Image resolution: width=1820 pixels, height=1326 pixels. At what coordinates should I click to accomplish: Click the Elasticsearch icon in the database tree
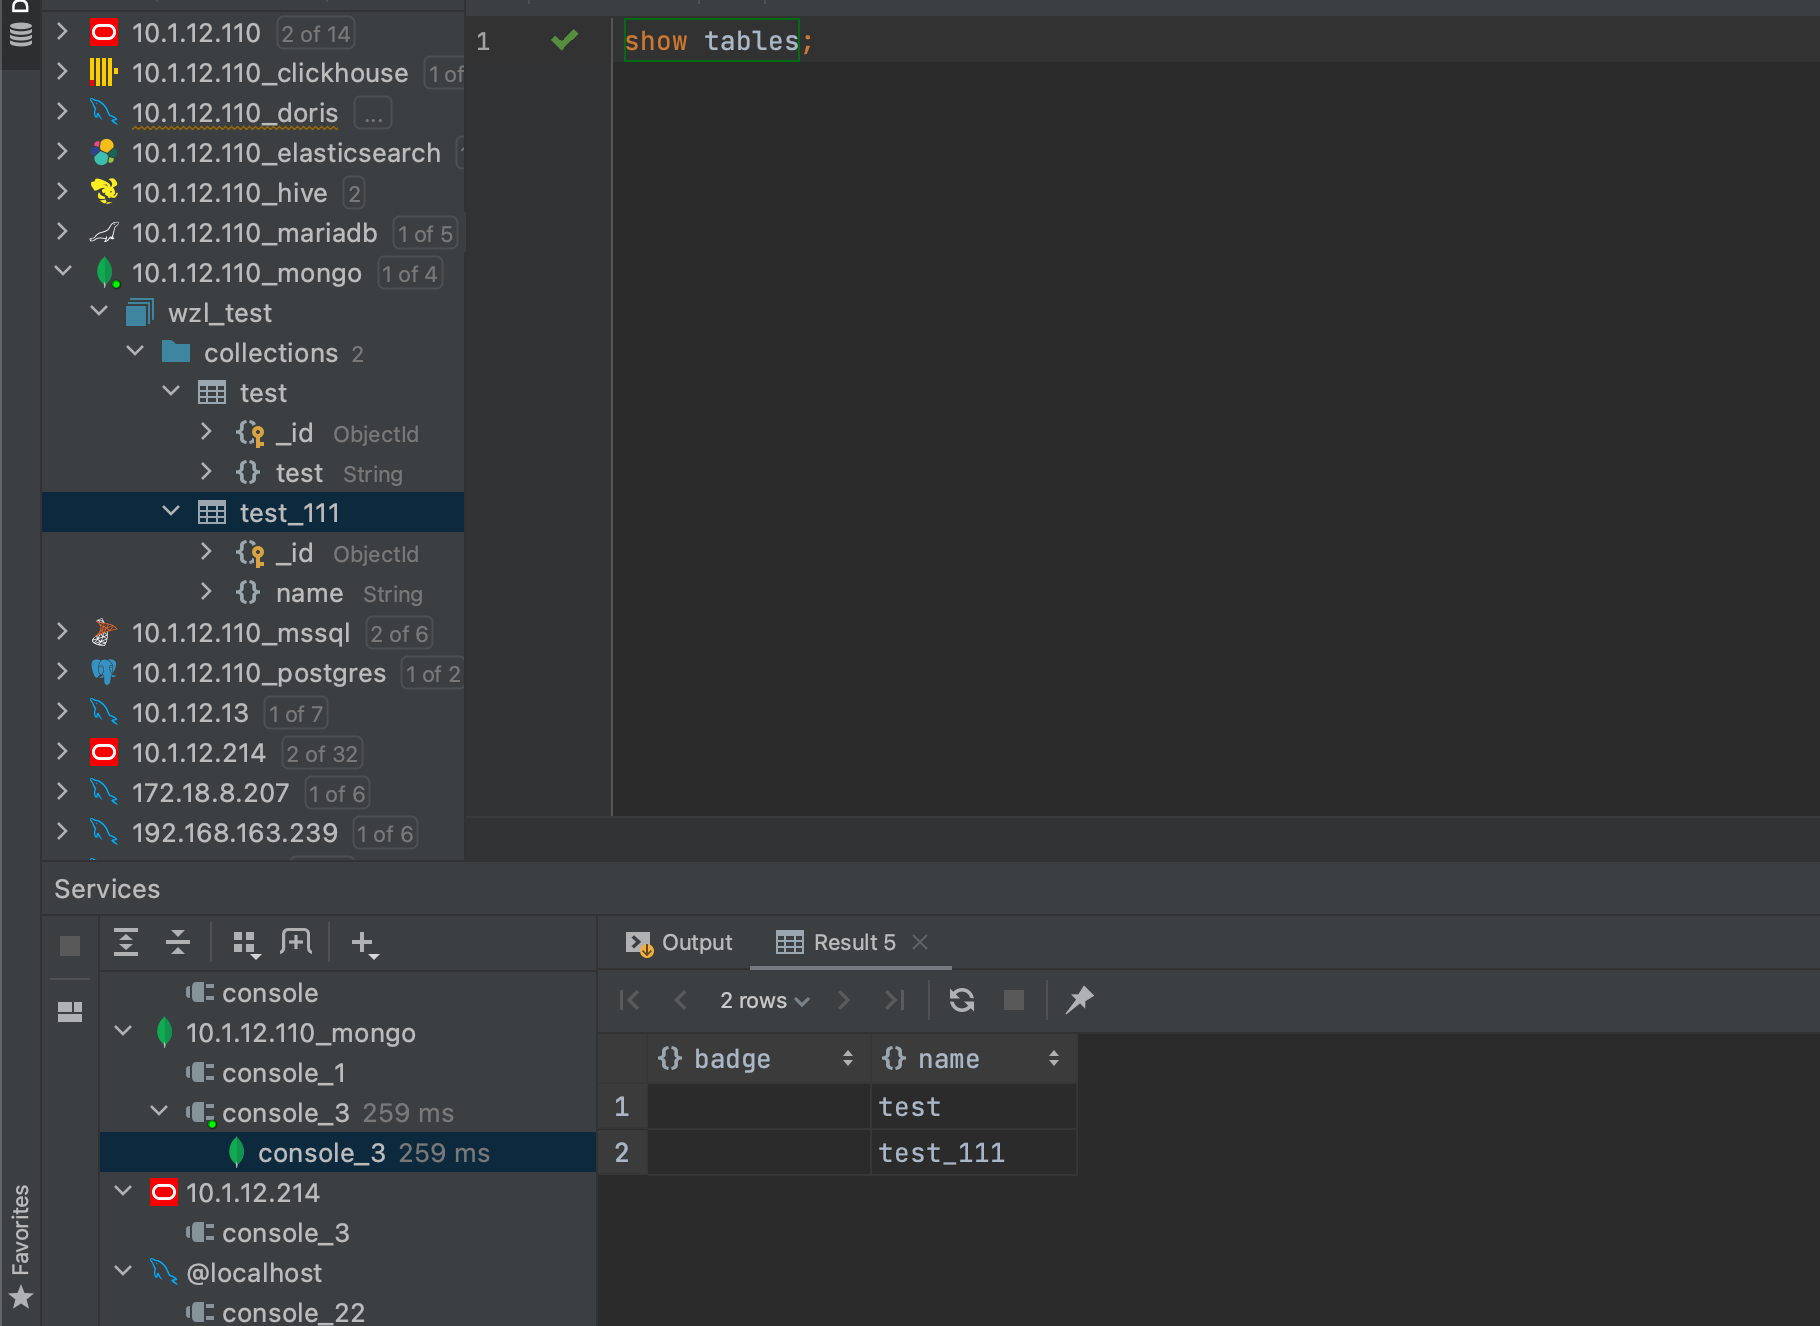tap(104, 152)
